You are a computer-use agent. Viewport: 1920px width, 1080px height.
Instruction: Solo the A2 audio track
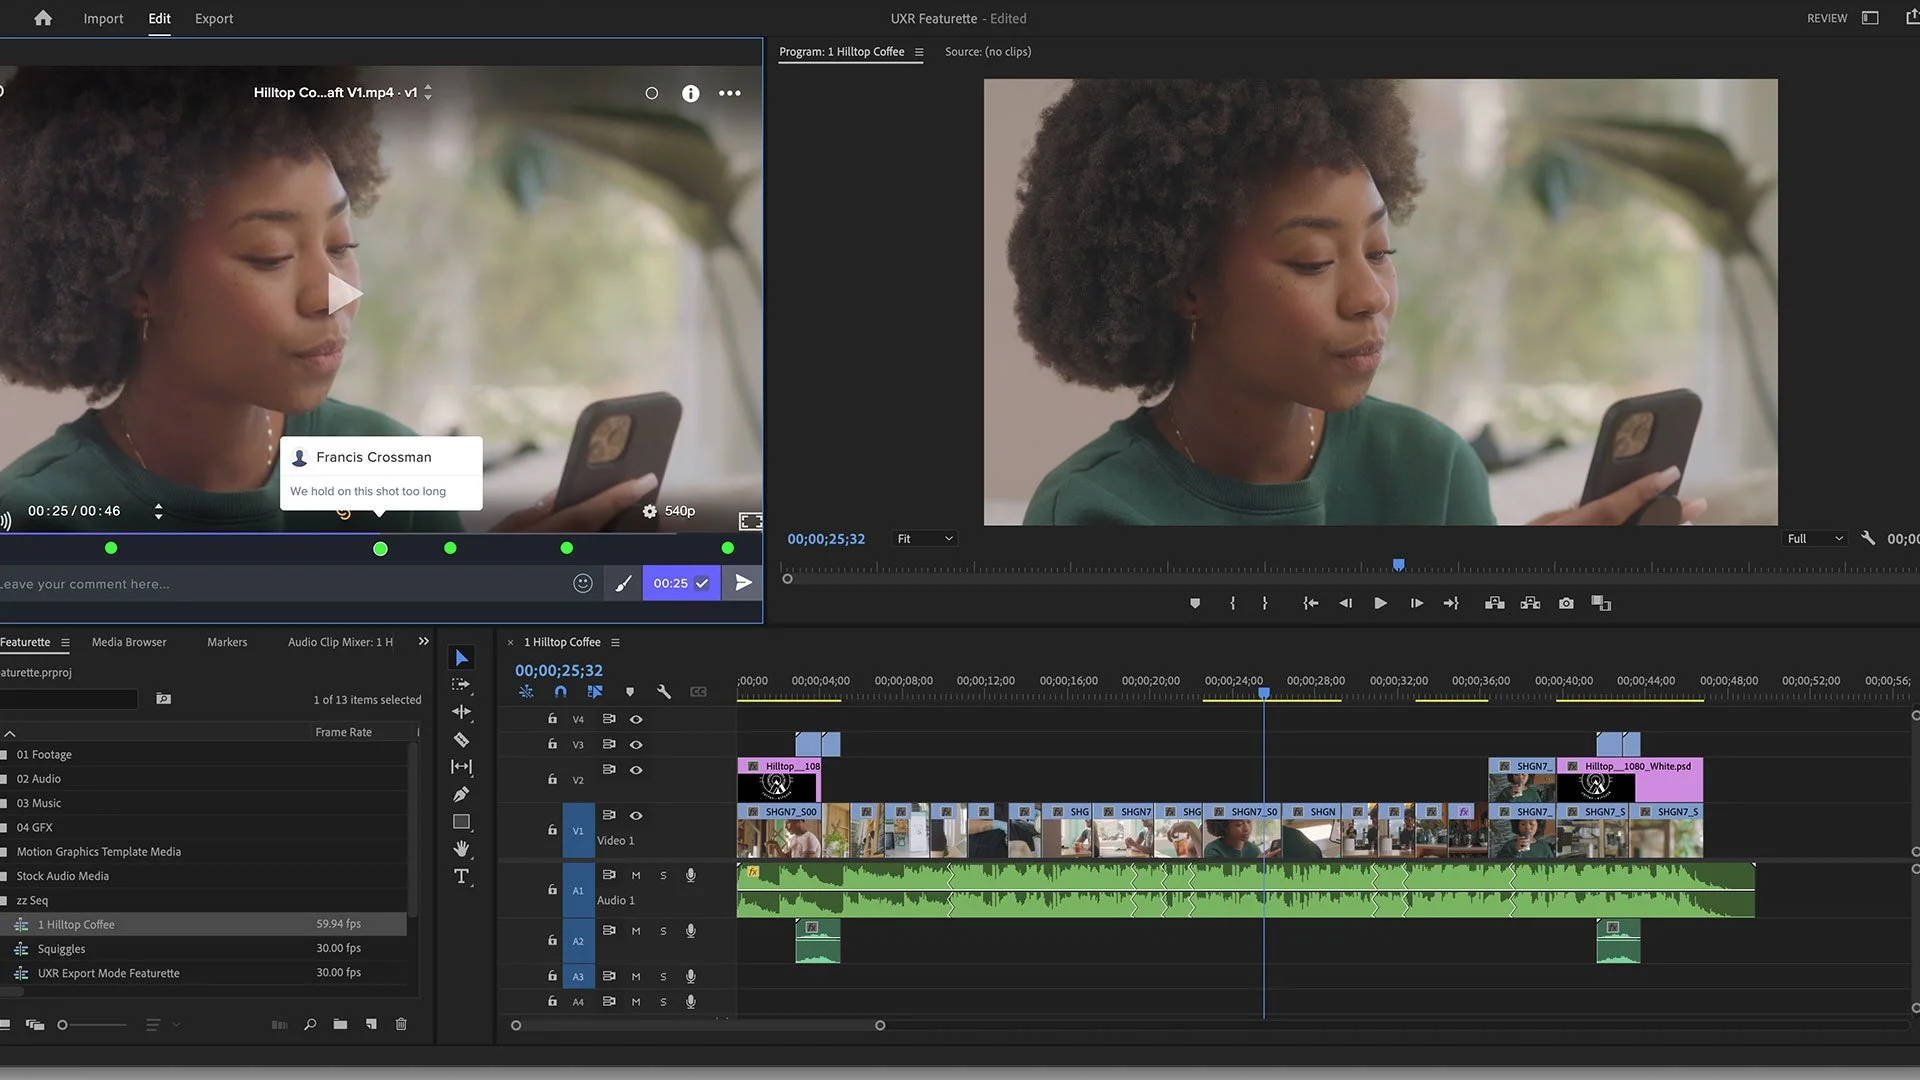click(x=663, y=930)
